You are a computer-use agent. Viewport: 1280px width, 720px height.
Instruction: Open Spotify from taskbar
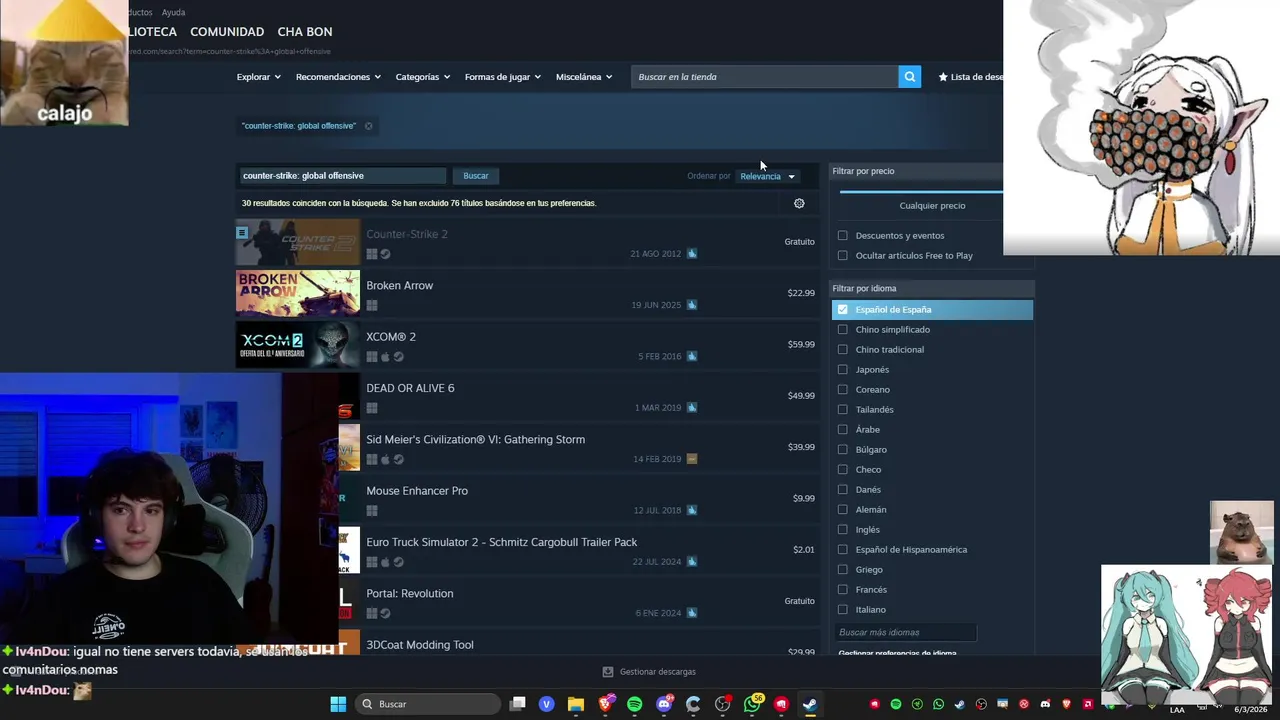[x=634, y=704]
